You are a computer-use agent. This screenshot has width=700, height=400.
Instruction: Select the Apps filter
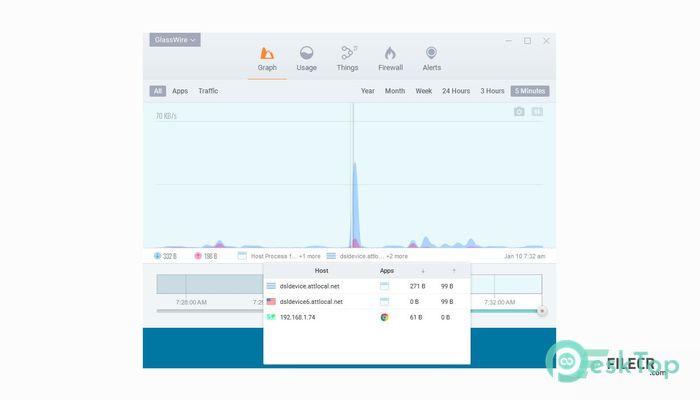pyautogui.click(x=180, y=91)
